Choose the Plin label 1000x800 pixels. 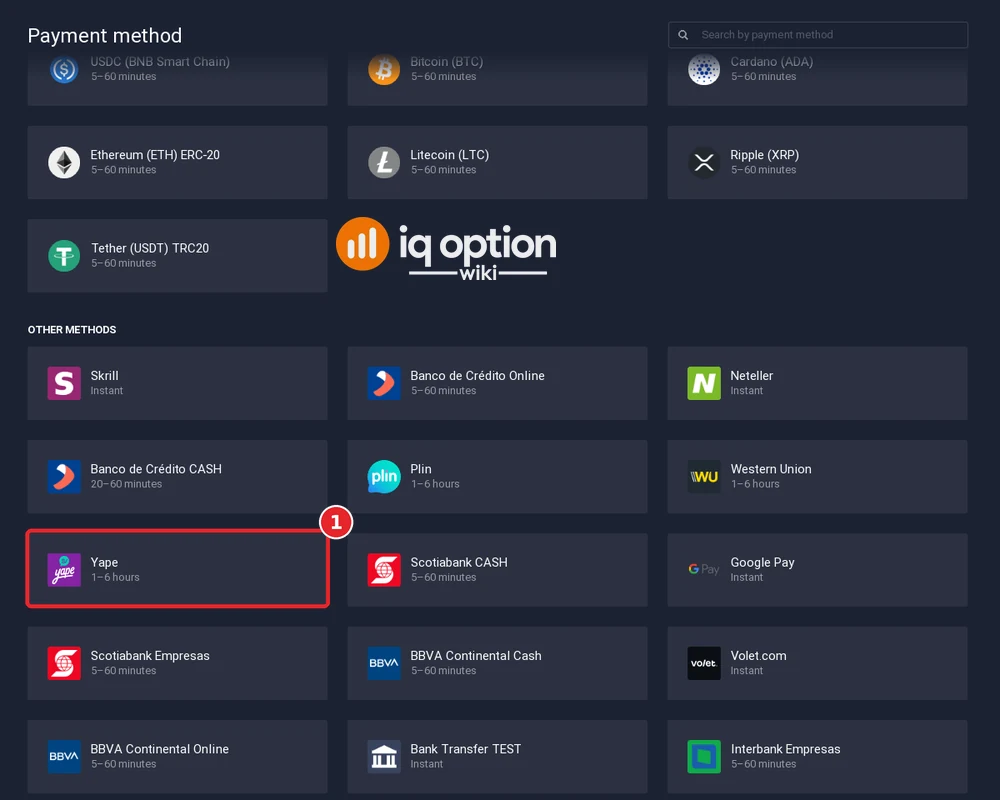click(x=421, y=469)
